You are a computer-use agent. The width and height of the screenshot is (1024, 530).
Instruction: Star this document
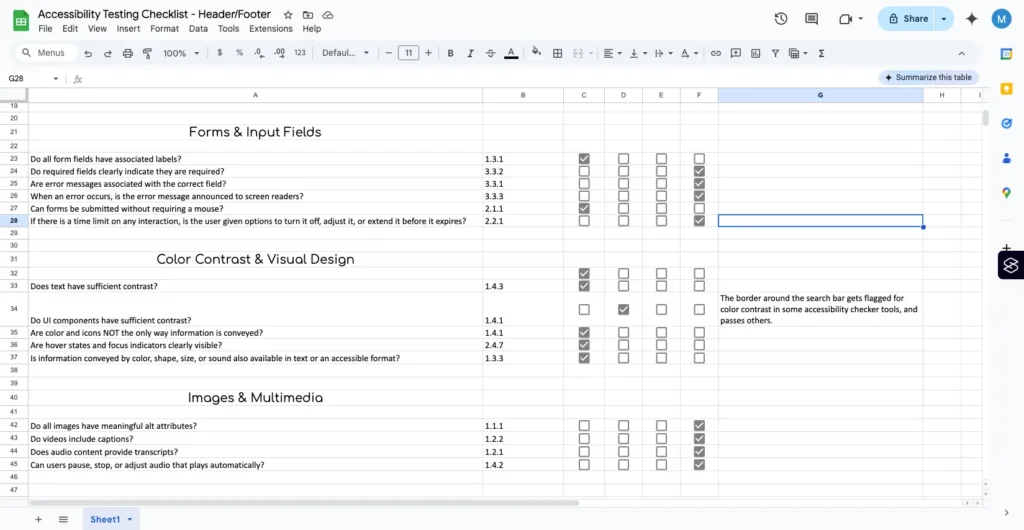tap(287, 14)
